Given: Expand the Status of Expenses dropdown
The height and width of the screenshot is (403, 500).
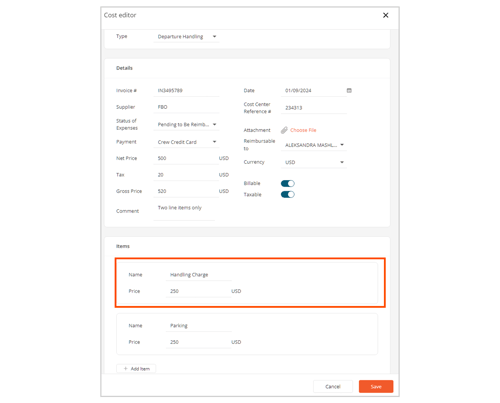Looking at the screenshot, I should coord(186,124).
